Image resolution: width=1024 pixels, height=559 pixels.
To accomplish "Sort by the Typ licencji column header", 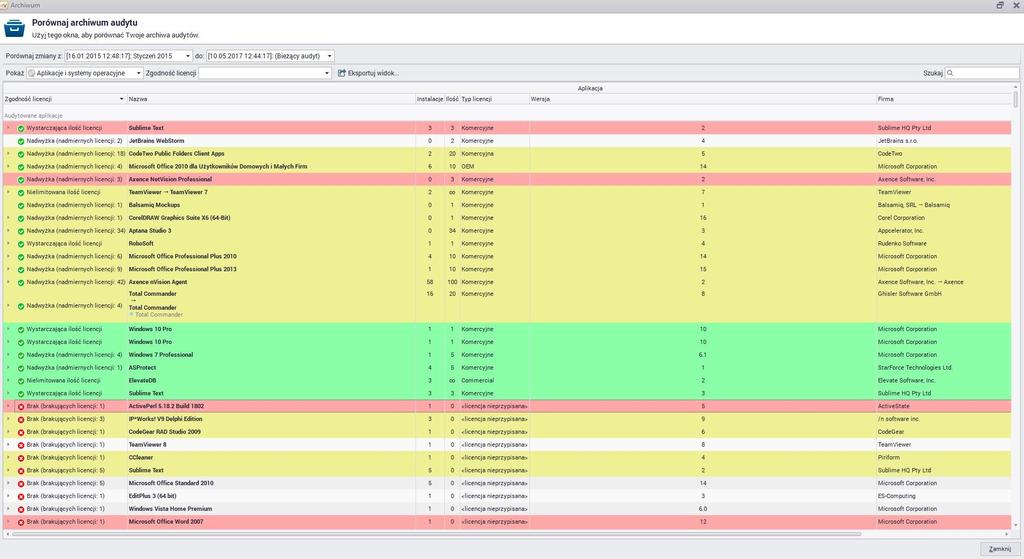I will pos(494,99).
